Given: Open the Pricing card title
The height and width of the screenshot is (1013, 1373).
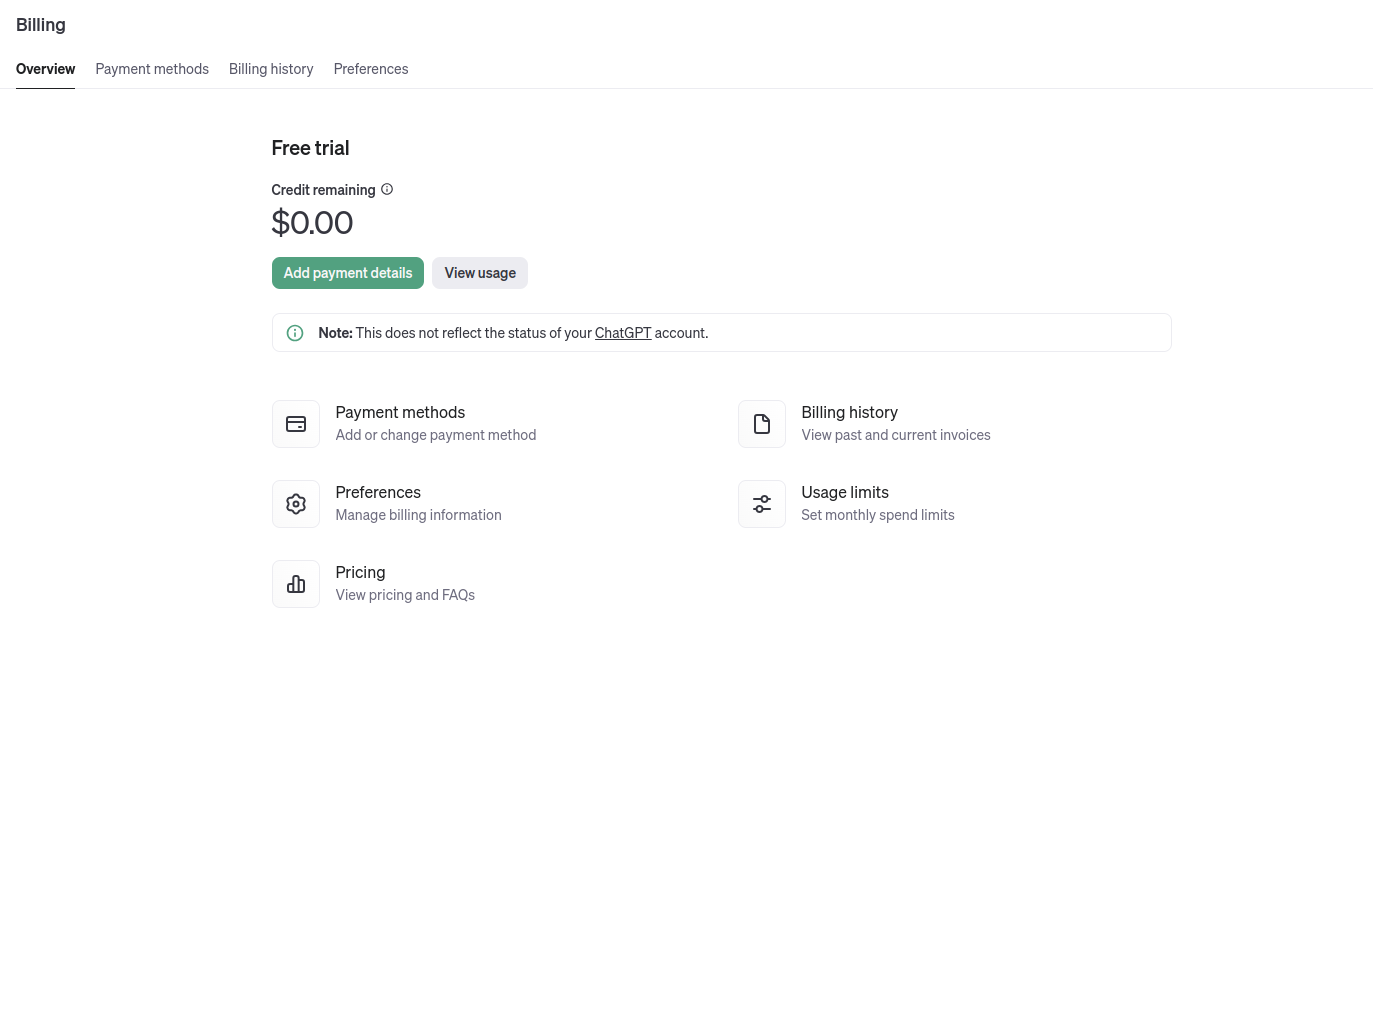Looking at the screenshot, I should coord(360,572).
